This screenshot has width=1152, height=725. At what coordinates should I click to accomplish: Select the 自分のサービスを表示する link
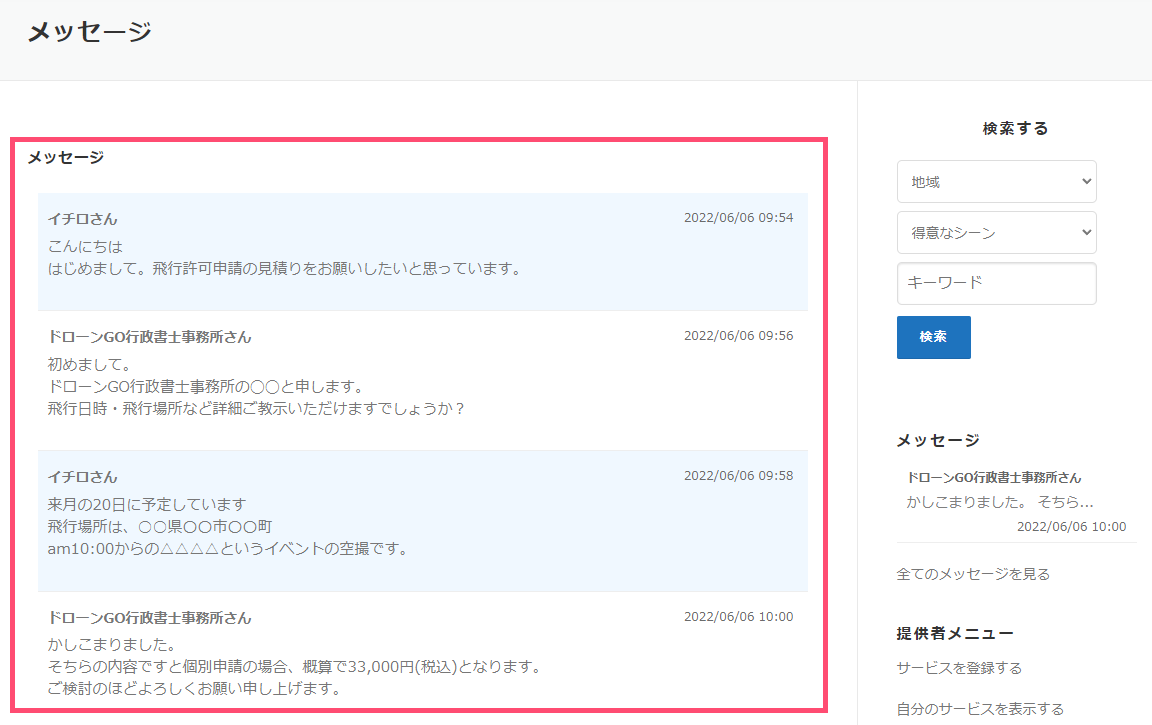pos(980,709)
